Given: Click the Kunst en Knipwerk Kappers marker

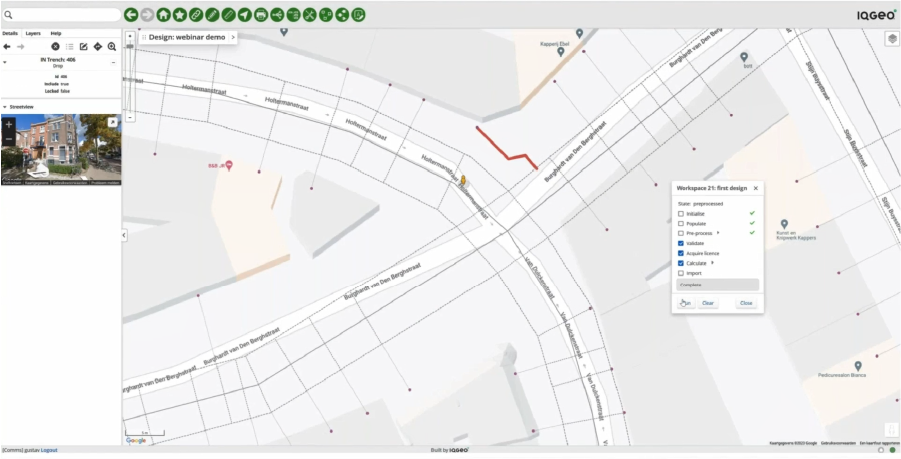Looking at the screenshot, I should tap(784, 223).
